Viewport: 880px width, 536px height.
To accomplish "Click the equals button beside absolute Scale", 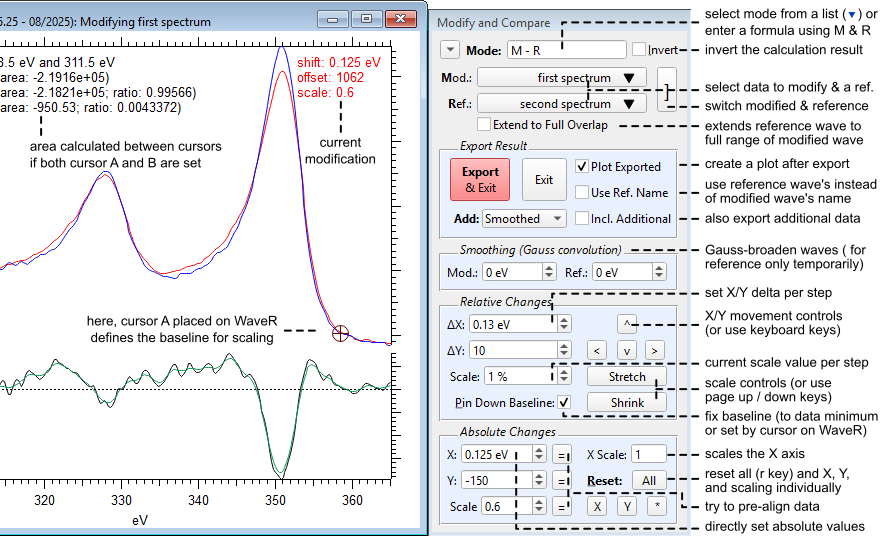I will [x=562, y=506].
